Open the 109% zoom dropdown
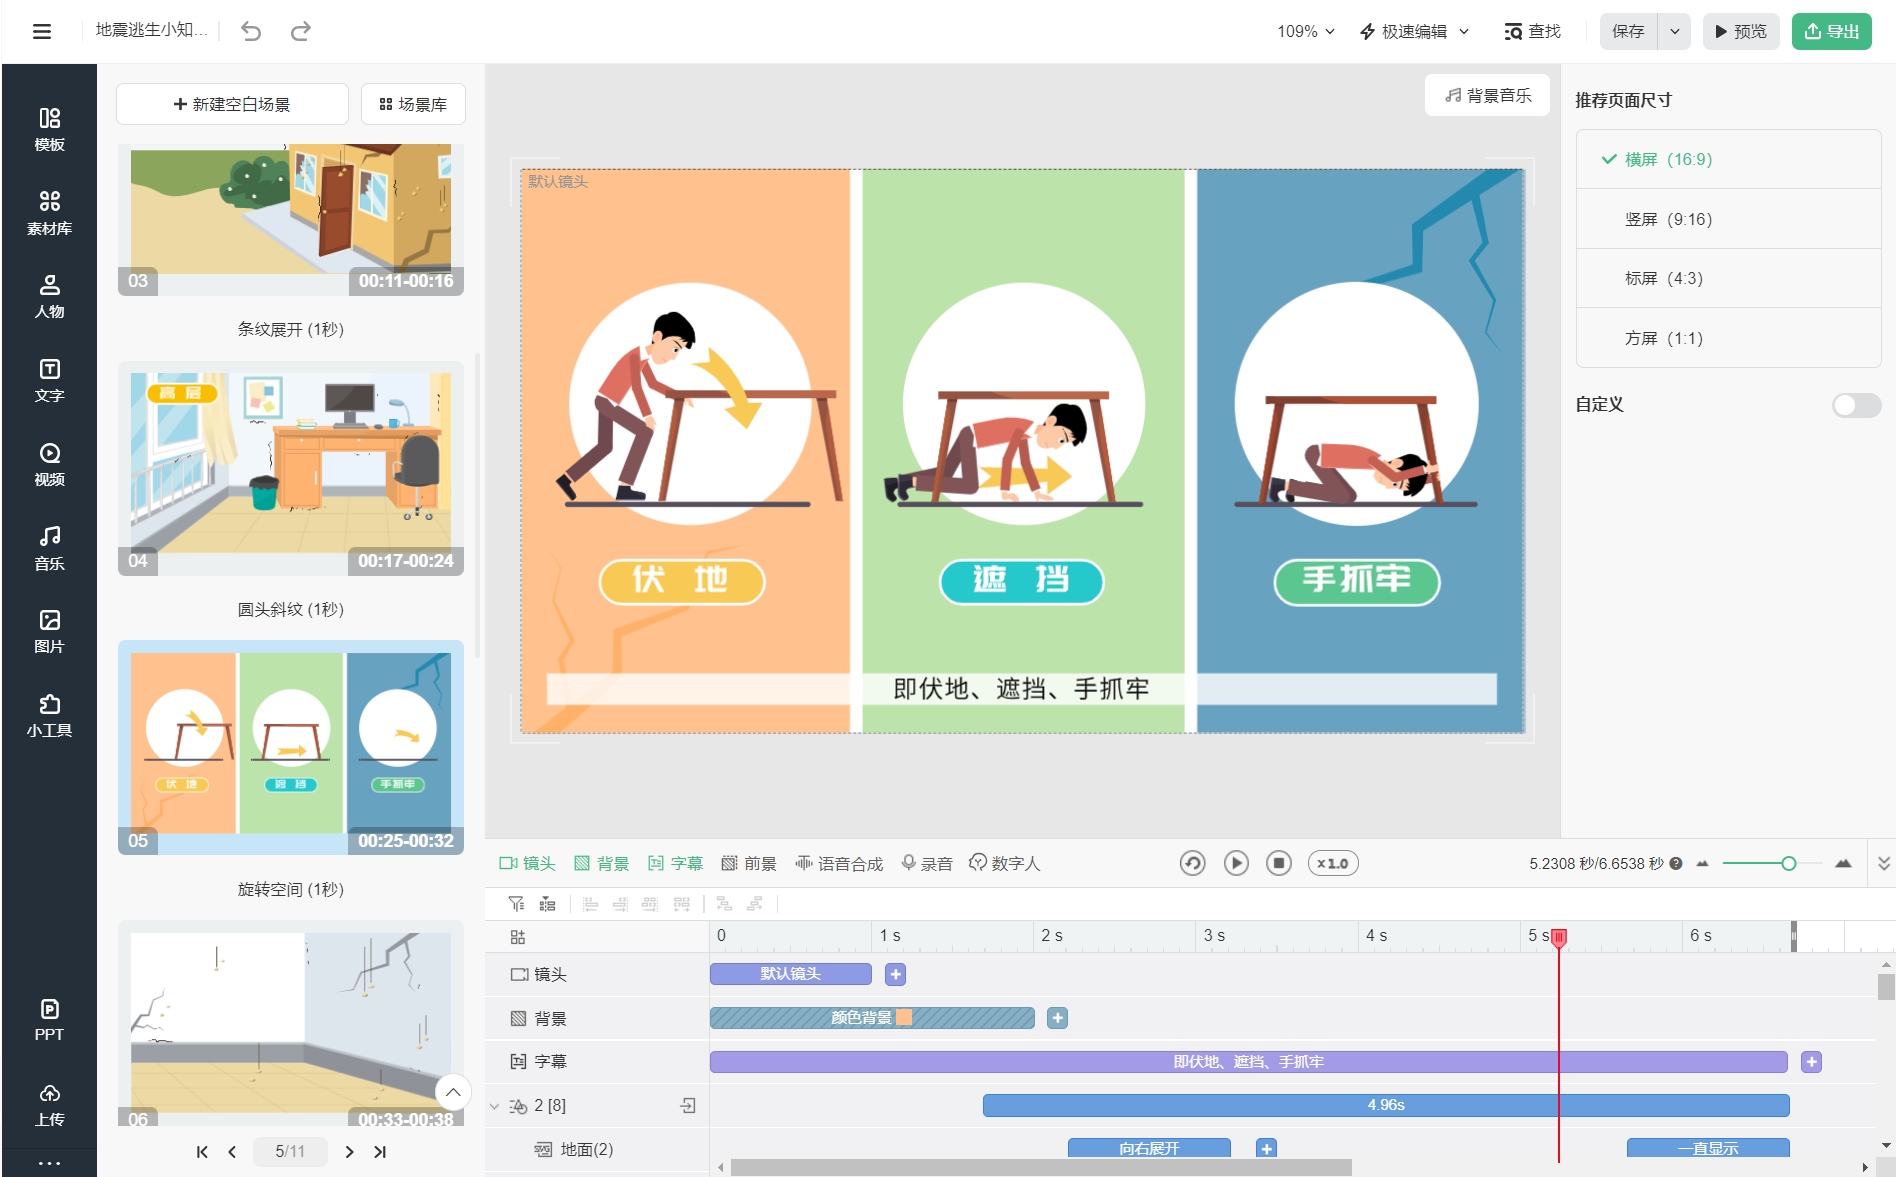1896x1177 pixels. (1305, 32)
